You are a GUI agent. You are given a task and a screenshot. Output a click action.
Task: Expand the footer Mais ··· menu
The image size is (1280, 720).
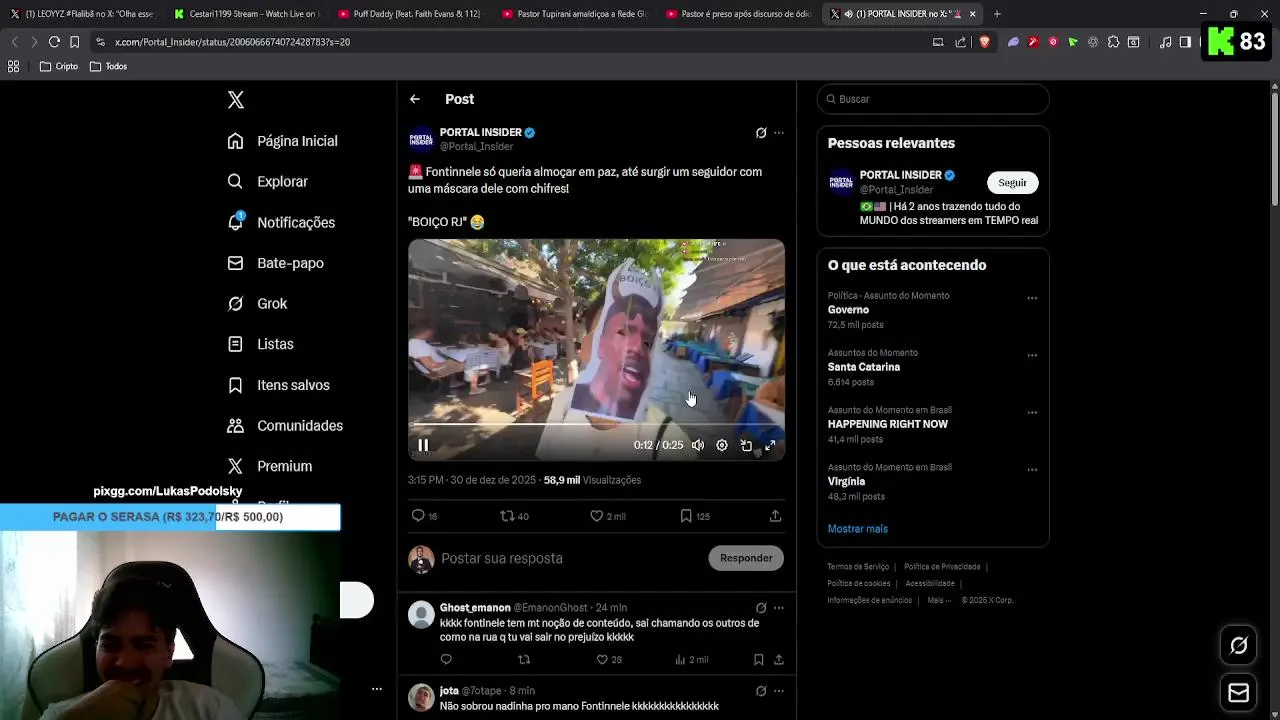tap(939, 600)
